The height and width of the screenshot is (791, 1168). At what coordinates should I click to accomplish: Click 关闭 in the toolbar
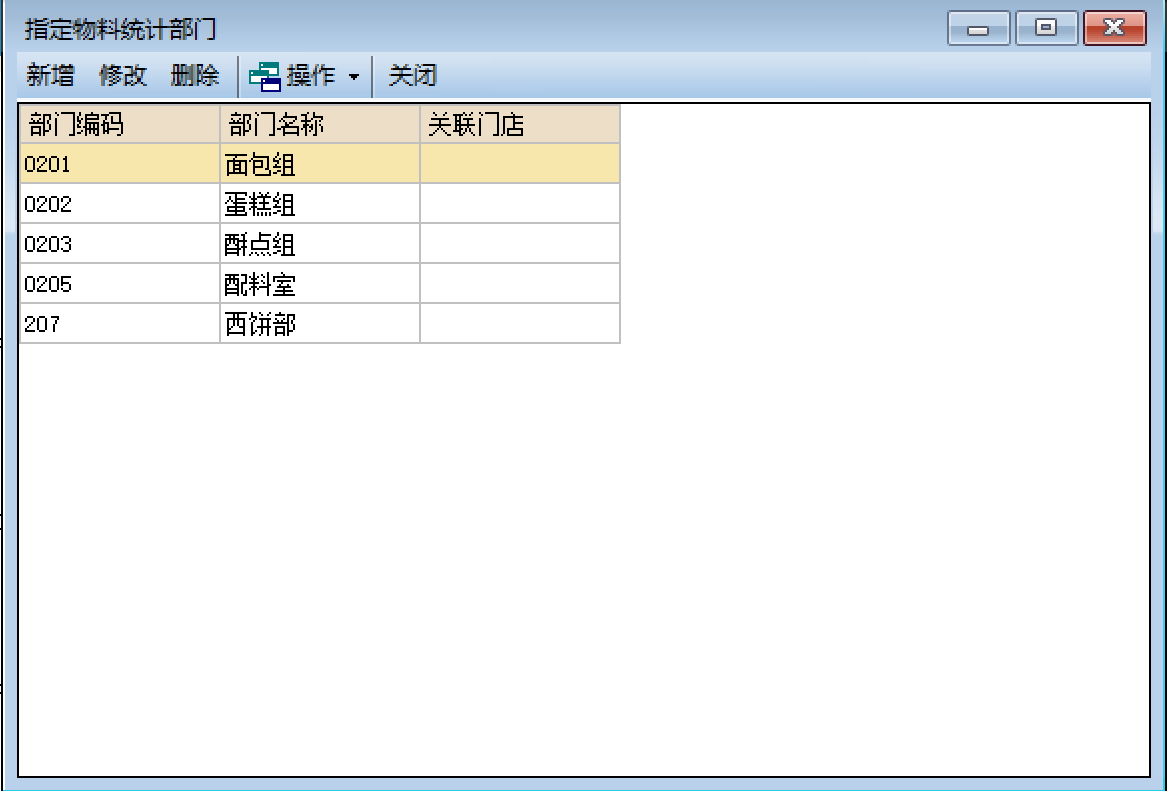pyautogui.click(x=412, y=75)
